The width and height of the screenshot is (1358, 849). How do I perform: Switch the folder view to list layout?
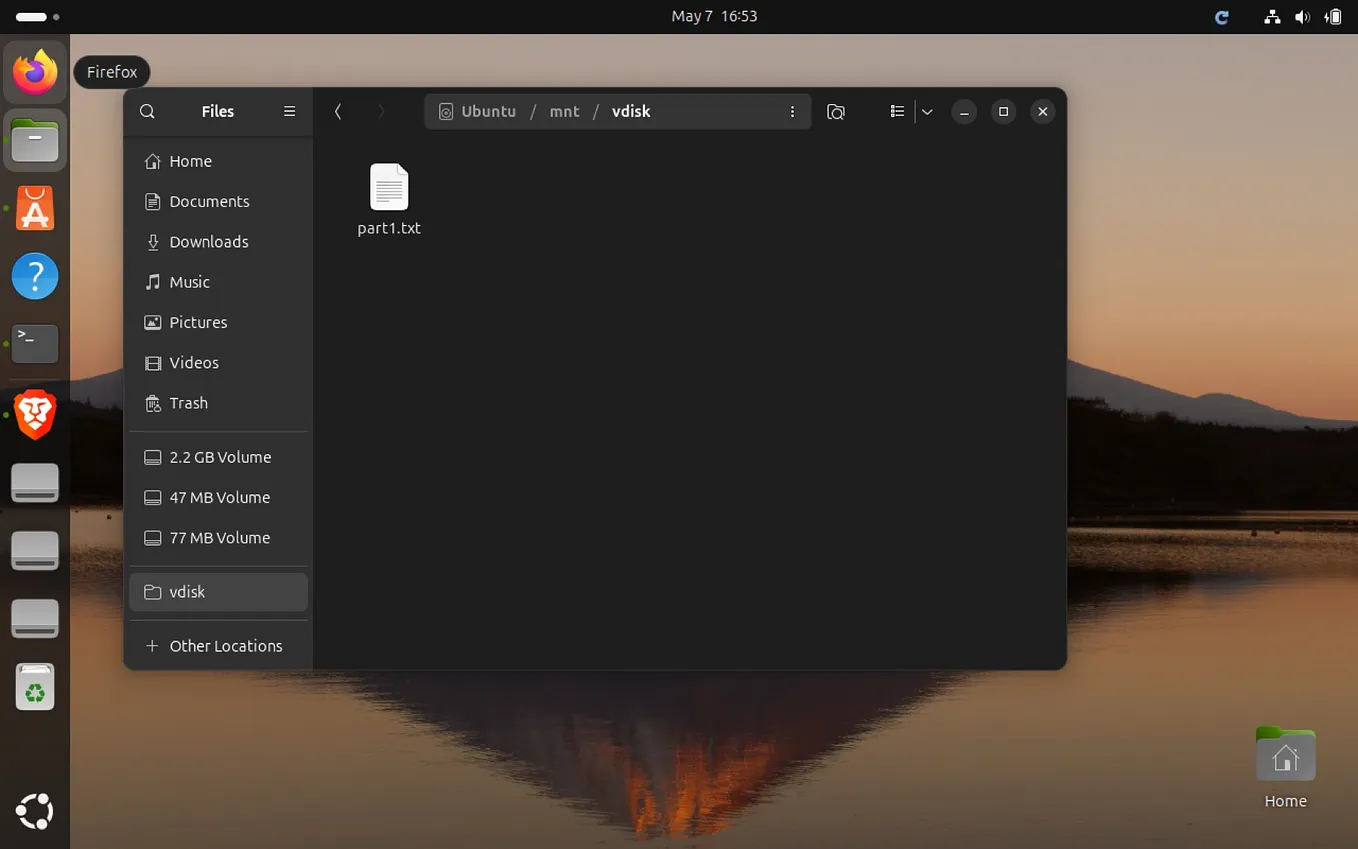(x=897, y=111)
